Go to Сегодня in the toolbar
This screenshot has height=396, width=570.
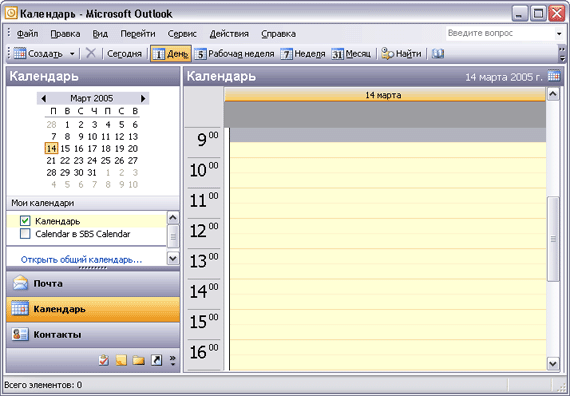[124, 54]
